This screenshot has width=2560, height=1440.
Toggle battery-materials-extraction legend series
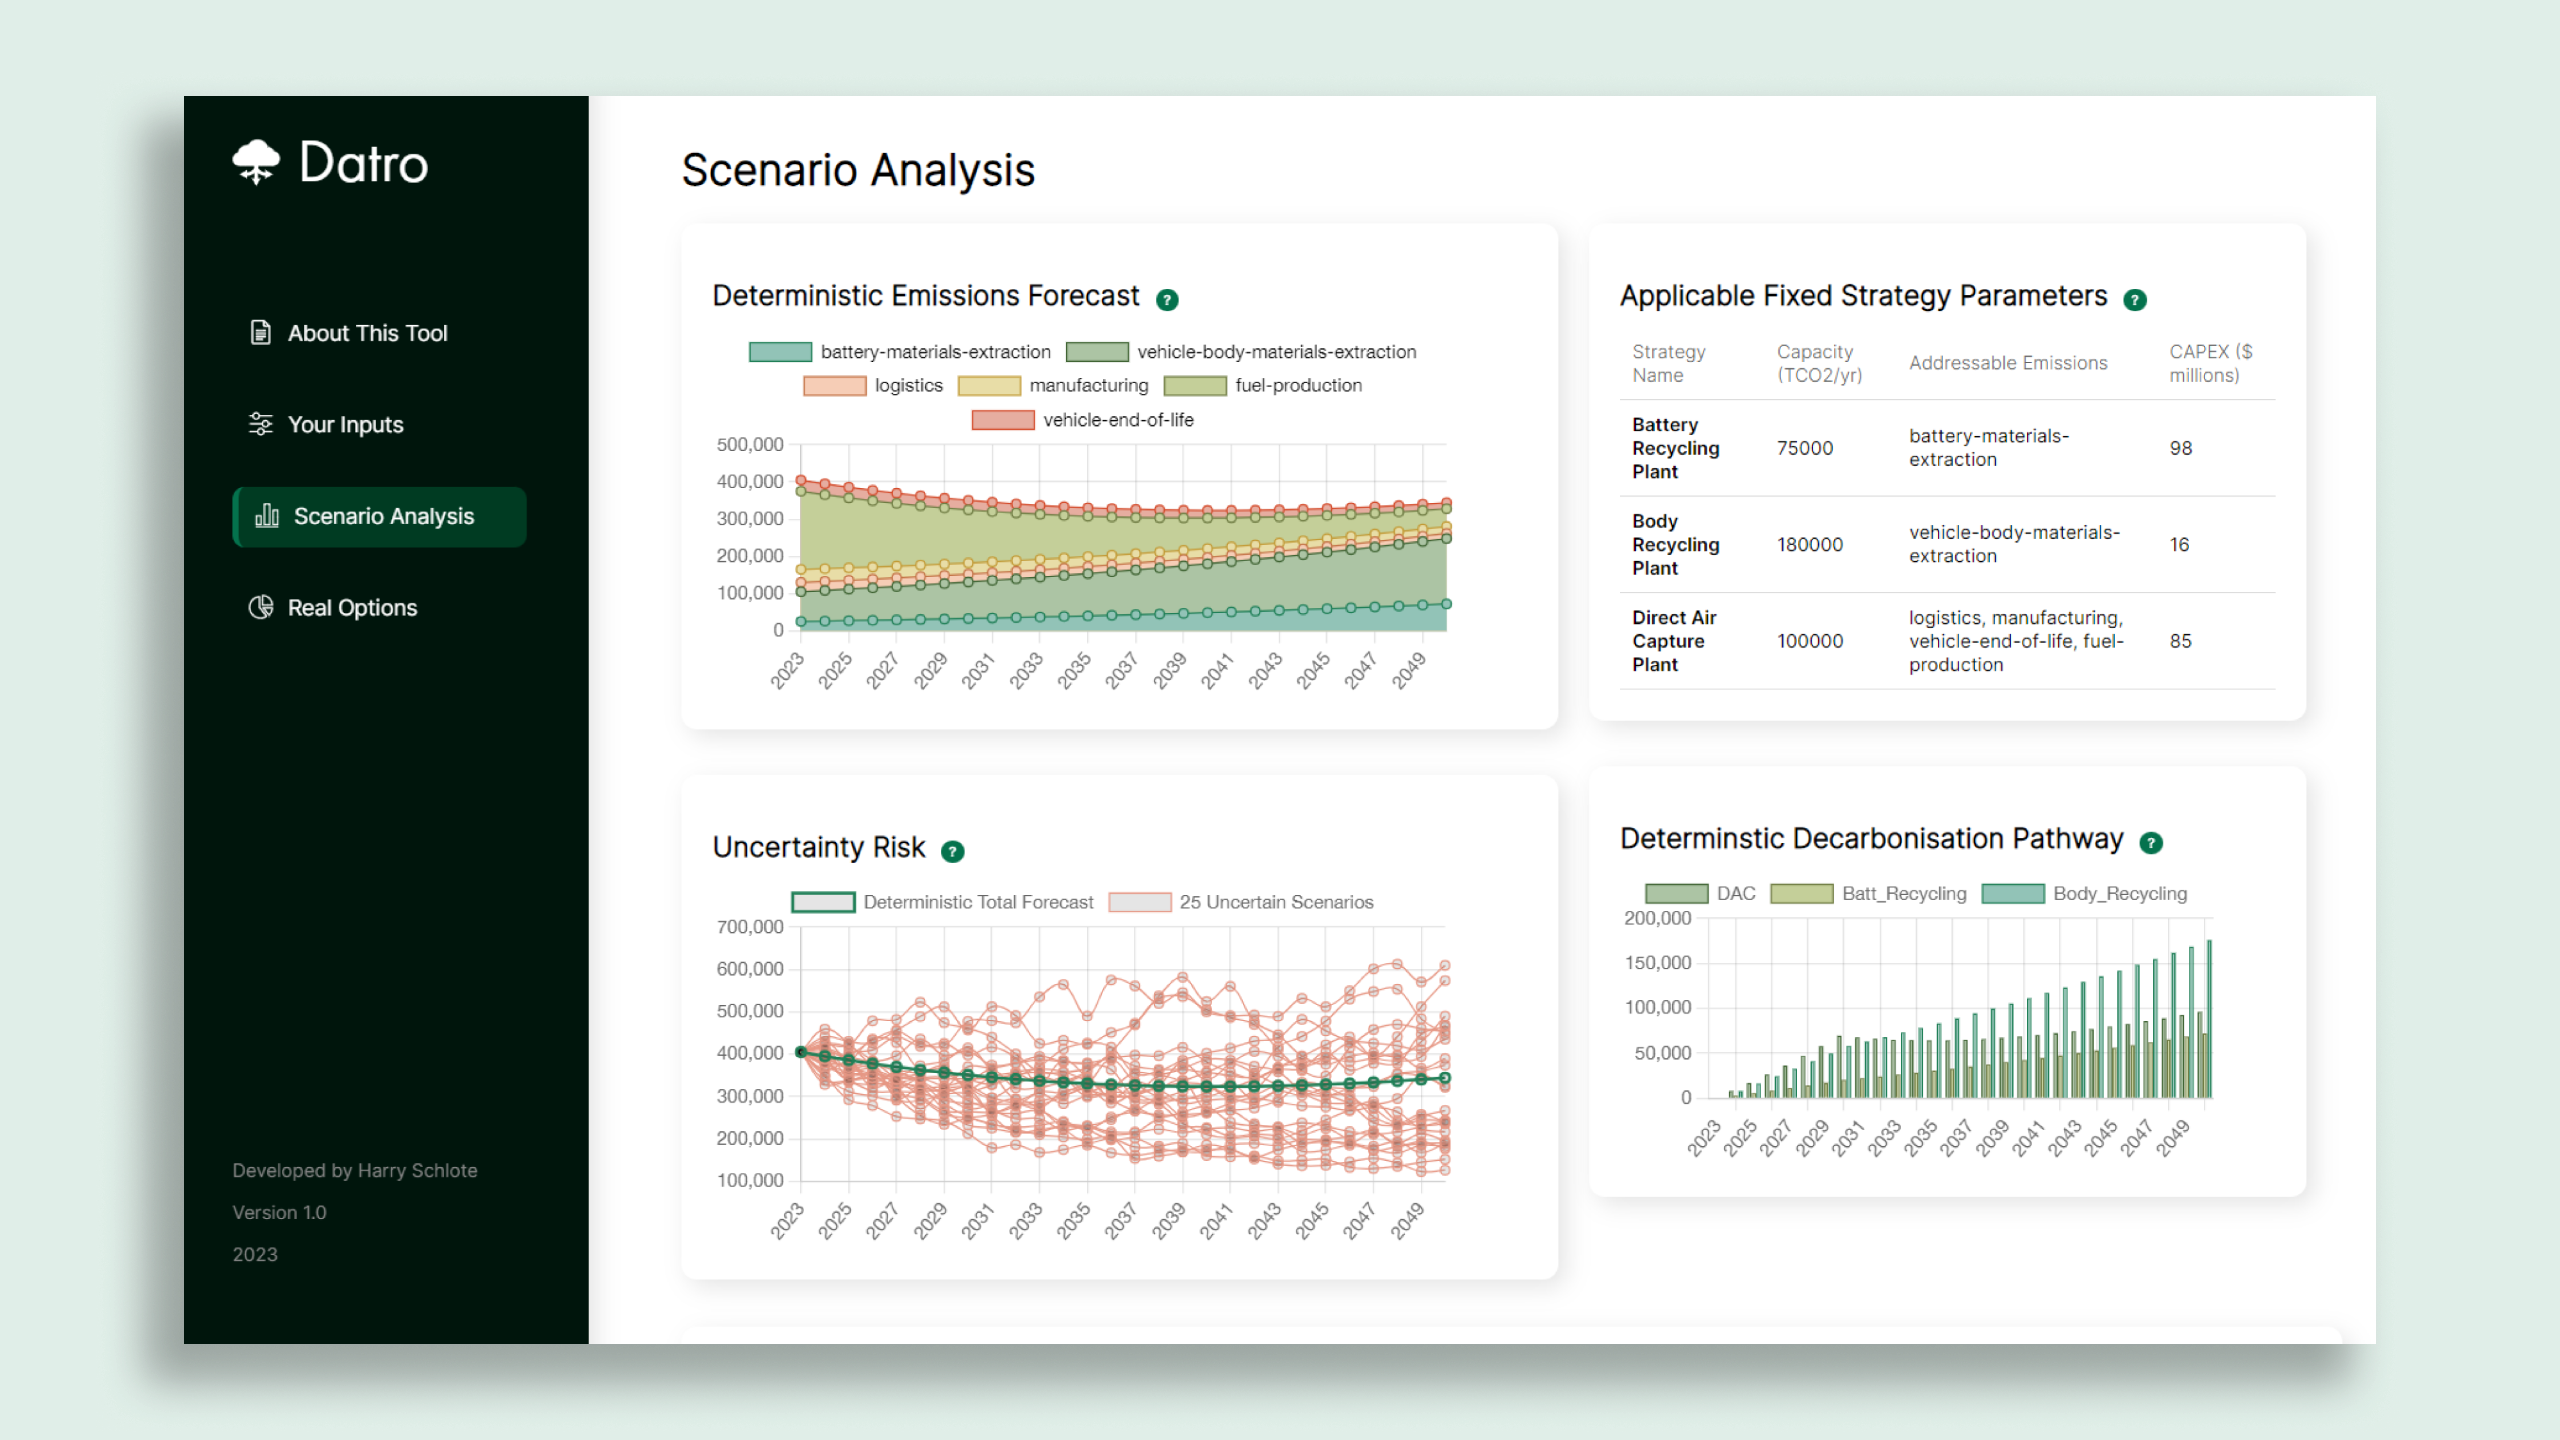(934, 352)
